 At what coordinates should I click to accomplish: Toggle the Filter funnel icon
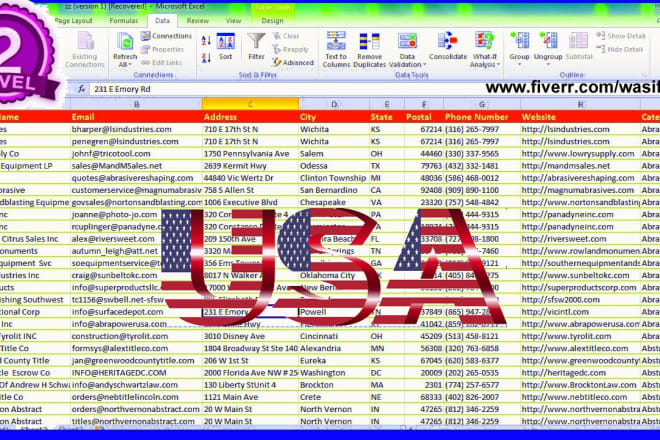[256, 41]
